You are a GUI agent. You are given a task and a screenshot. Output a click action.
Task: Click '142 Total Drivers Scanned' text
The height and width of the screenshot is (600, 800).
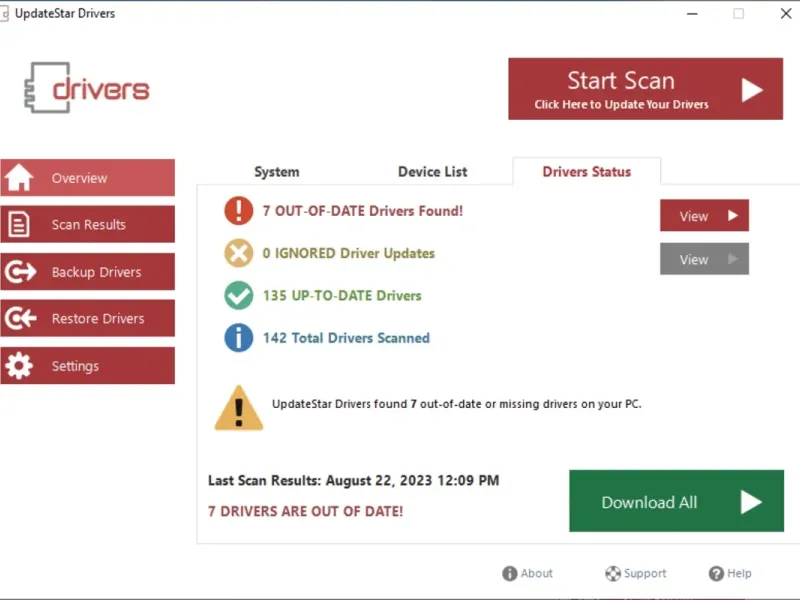(x=346, y=338)
